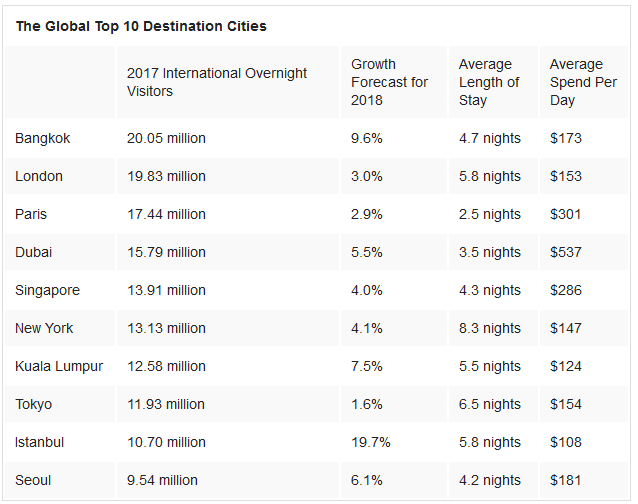
Task: Click the Kuala Lumpur city cell
Action: click(x=59, y=366)
